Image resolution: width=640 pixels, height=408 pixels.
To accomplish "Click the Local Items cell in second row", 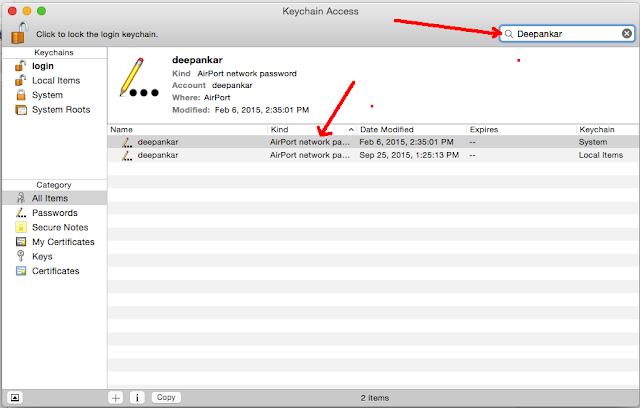I will [600, 155].
